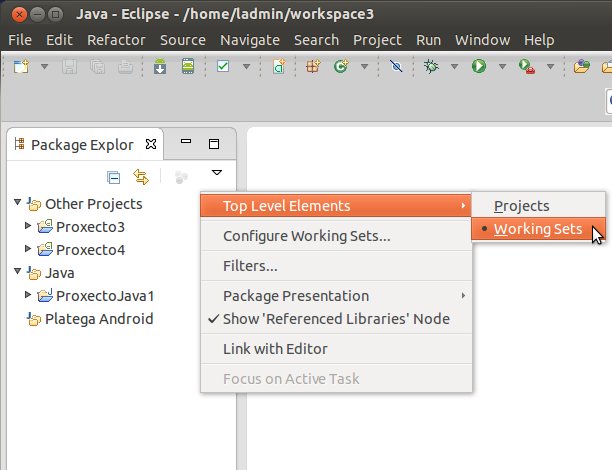Click the Android Lint check icon
This screenshot has height=470, width=612.
pos(223,66)
